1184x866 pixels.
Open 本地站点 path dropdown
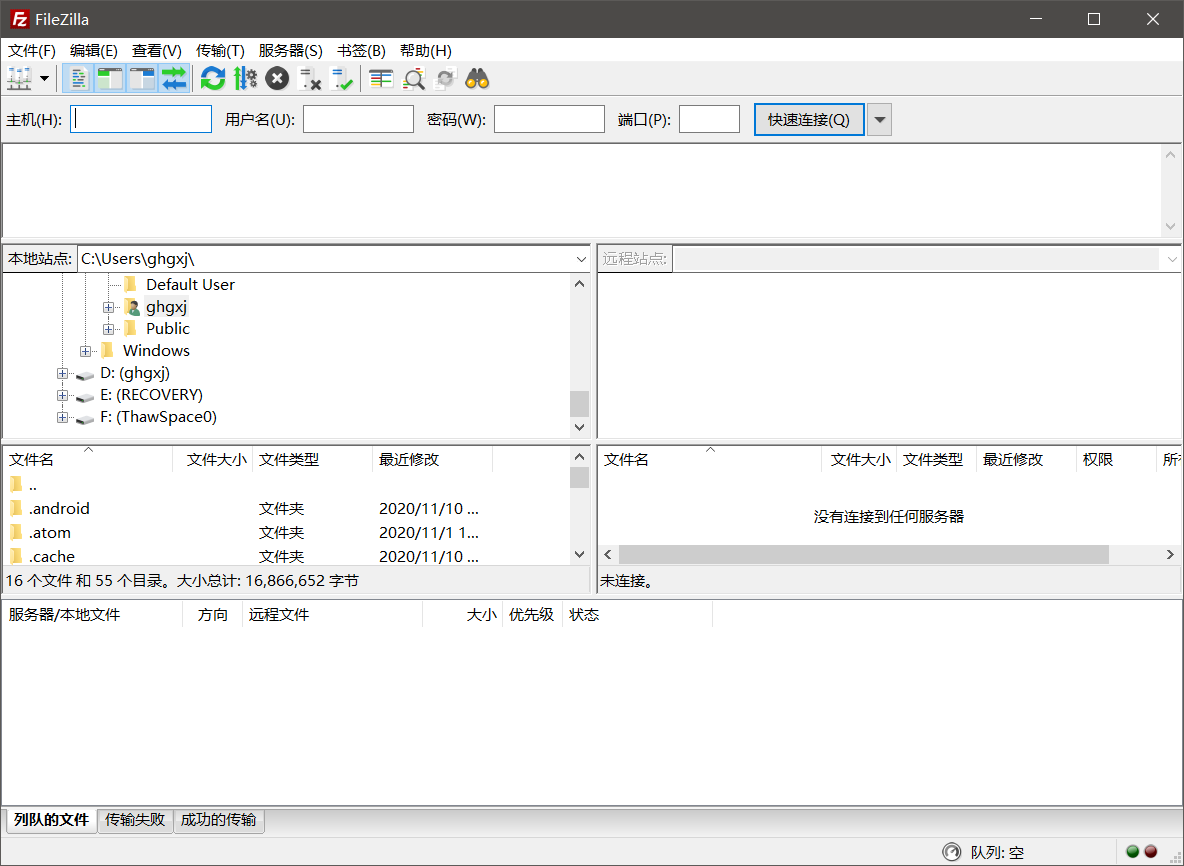(581, 259)
